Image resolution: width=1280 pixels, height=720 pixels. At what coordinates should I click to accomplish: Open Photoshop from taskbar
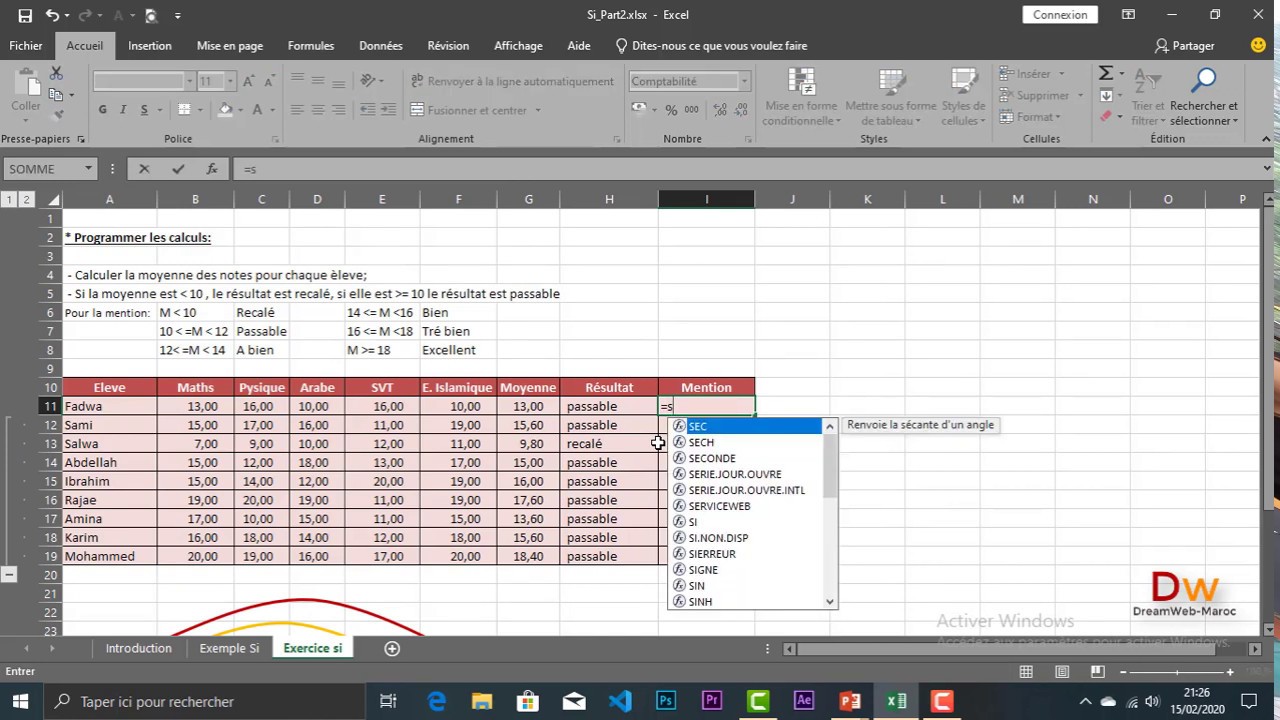[666, 701]
